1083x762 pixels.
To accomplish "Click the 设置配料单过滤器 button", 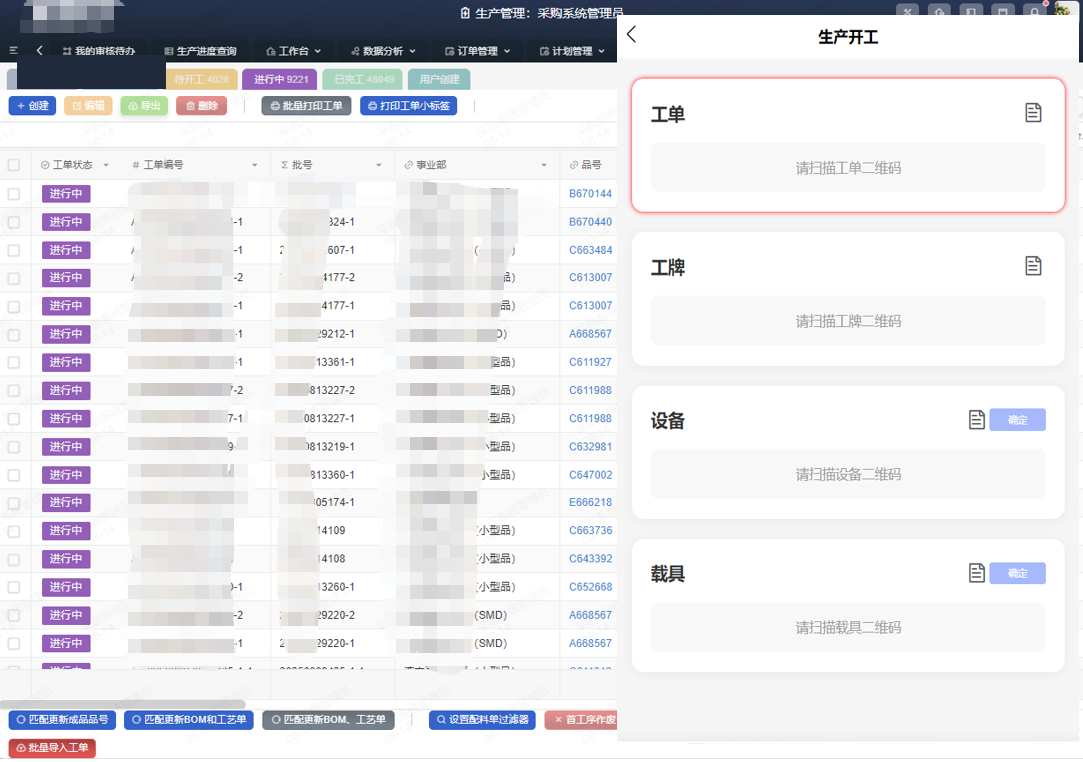I will tap(482, 719).
